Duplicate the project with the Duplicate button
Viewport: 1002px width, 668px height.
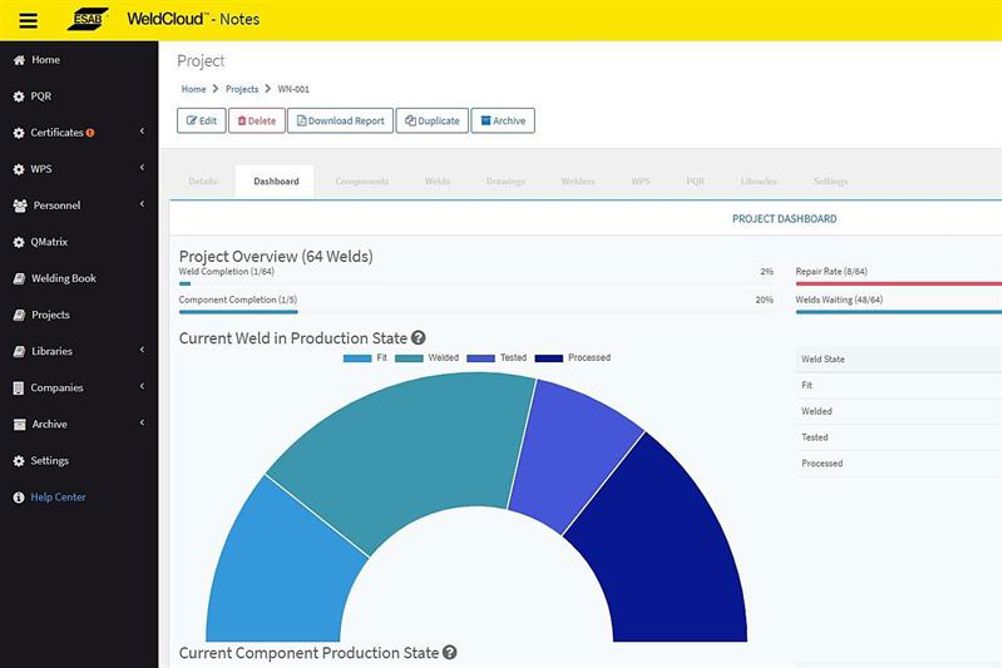point(432,121)
